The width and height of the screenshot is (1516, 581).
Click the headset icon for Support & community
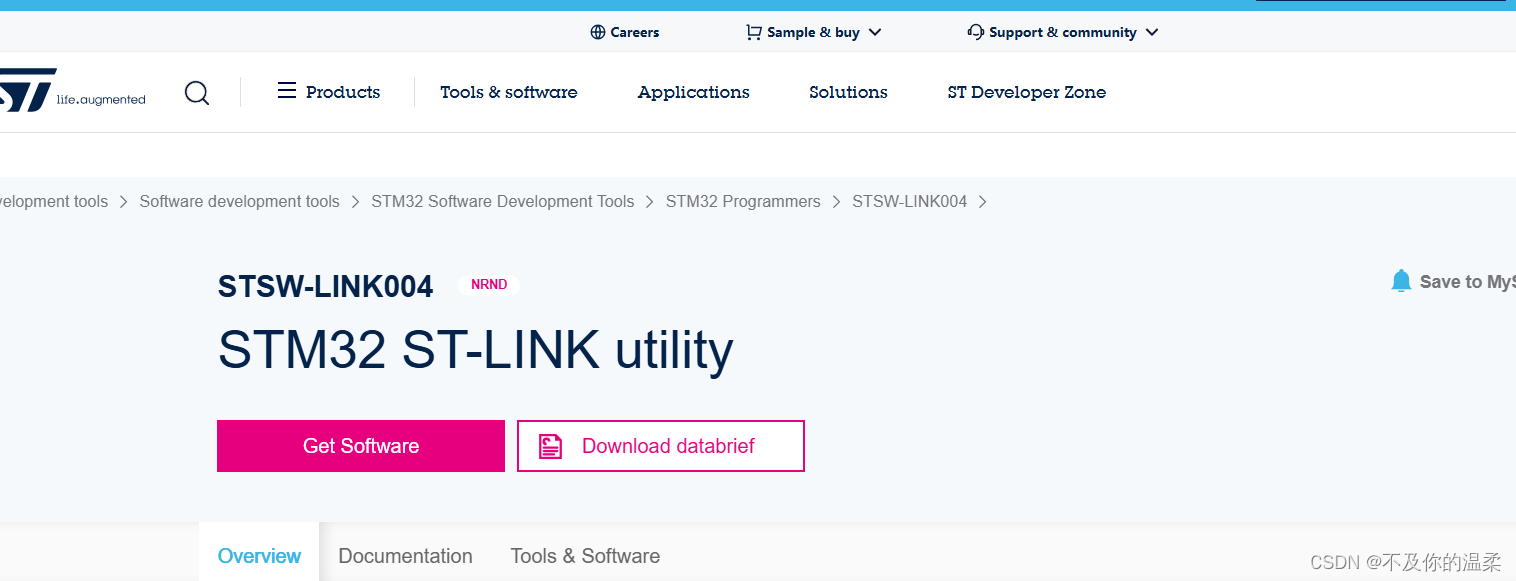pos(976,32)
